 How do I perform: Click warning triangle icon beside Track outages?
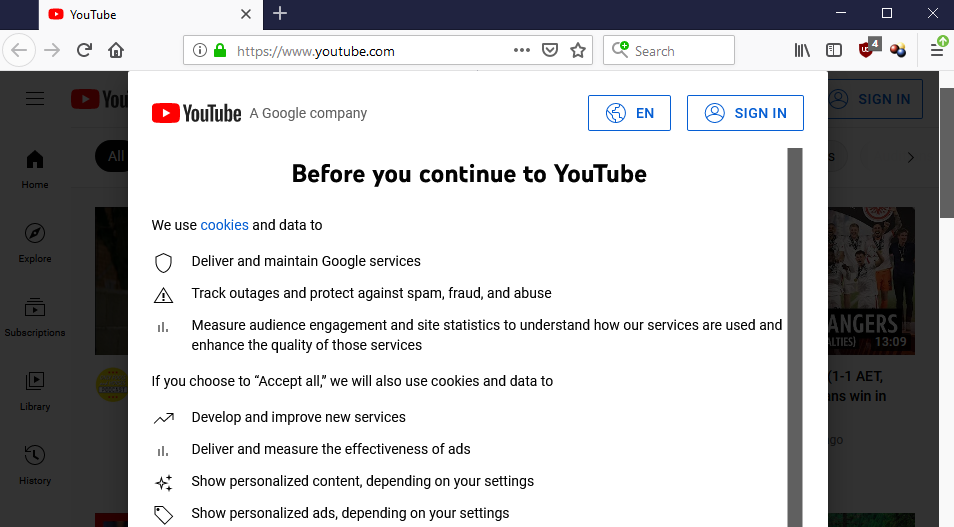(x=163, y=295)
